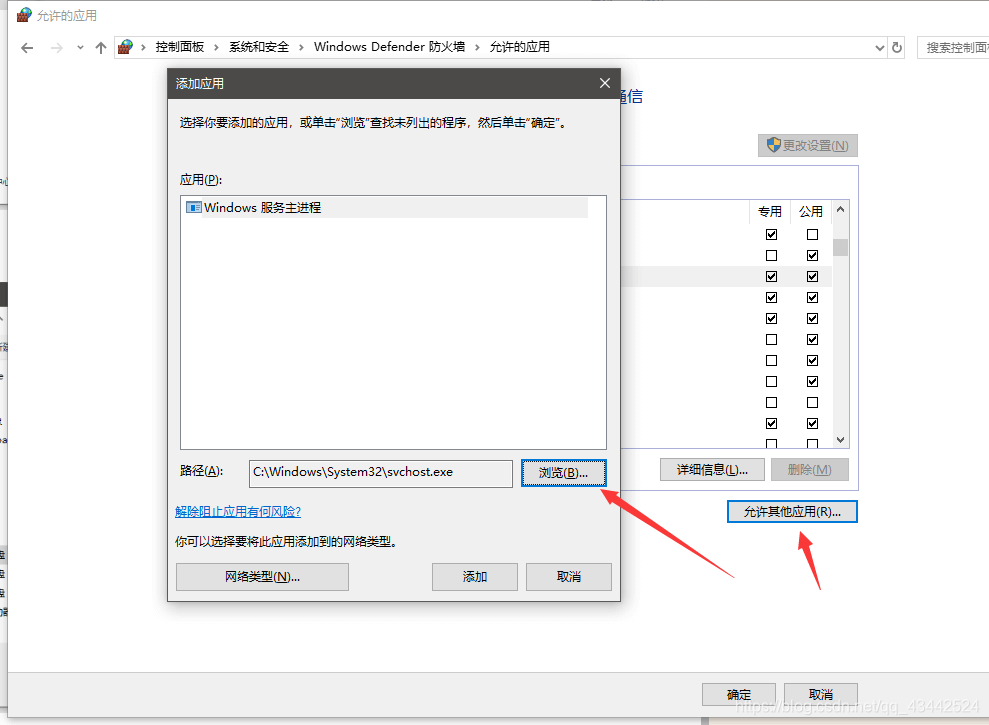The height and width of the screenshot is (725, 989).
Task: Click the 公用 column header
Action: pos(811,211)
